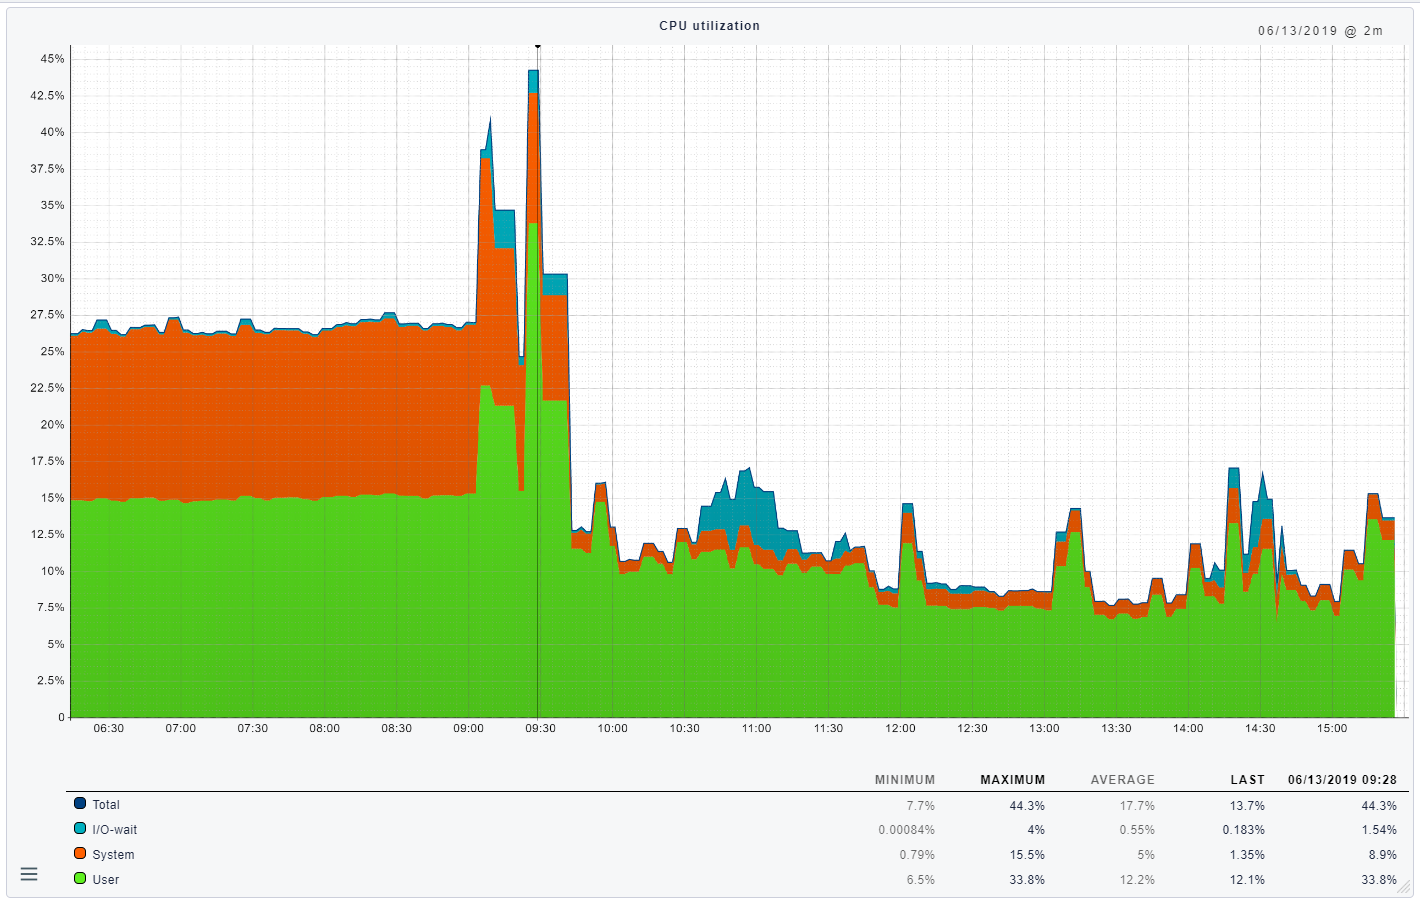Click the Total series color swatch

pos(80,803)
